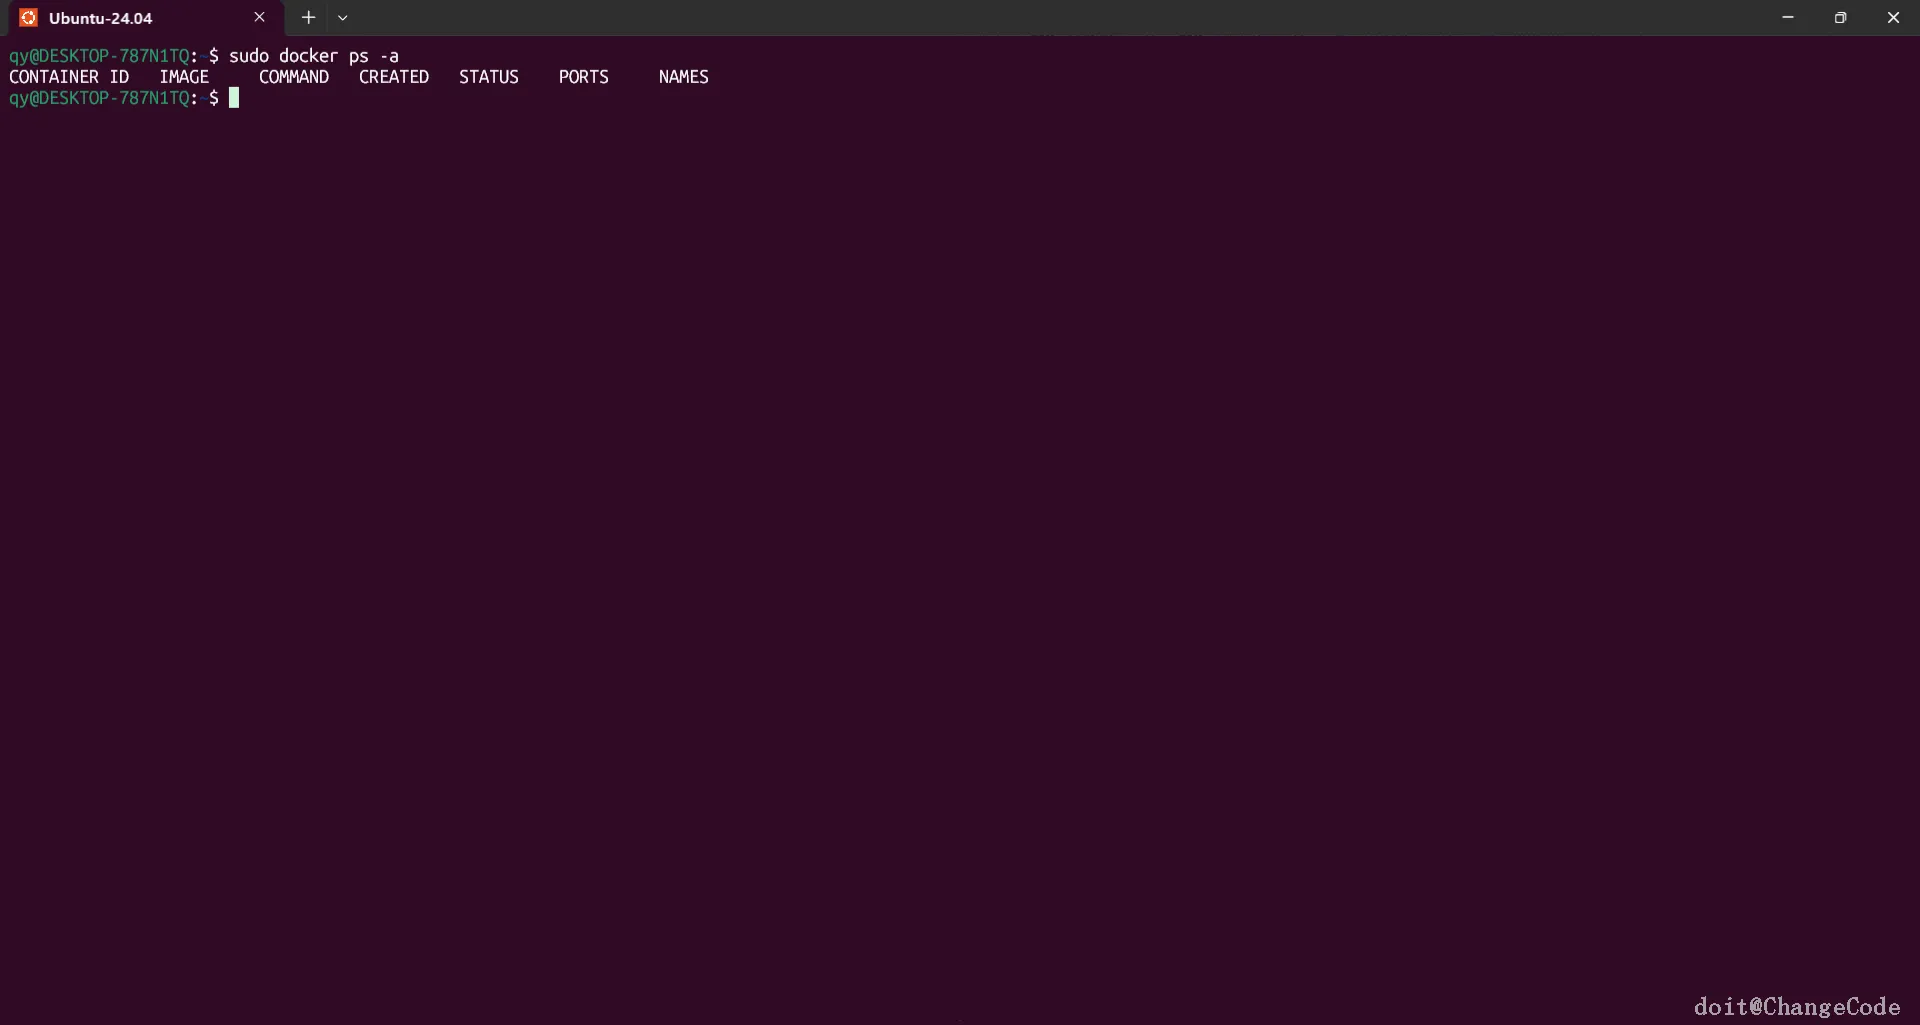The image size is (1920, 1025).
Task: Click the STATUS column header text
Action: coord(489,77)
